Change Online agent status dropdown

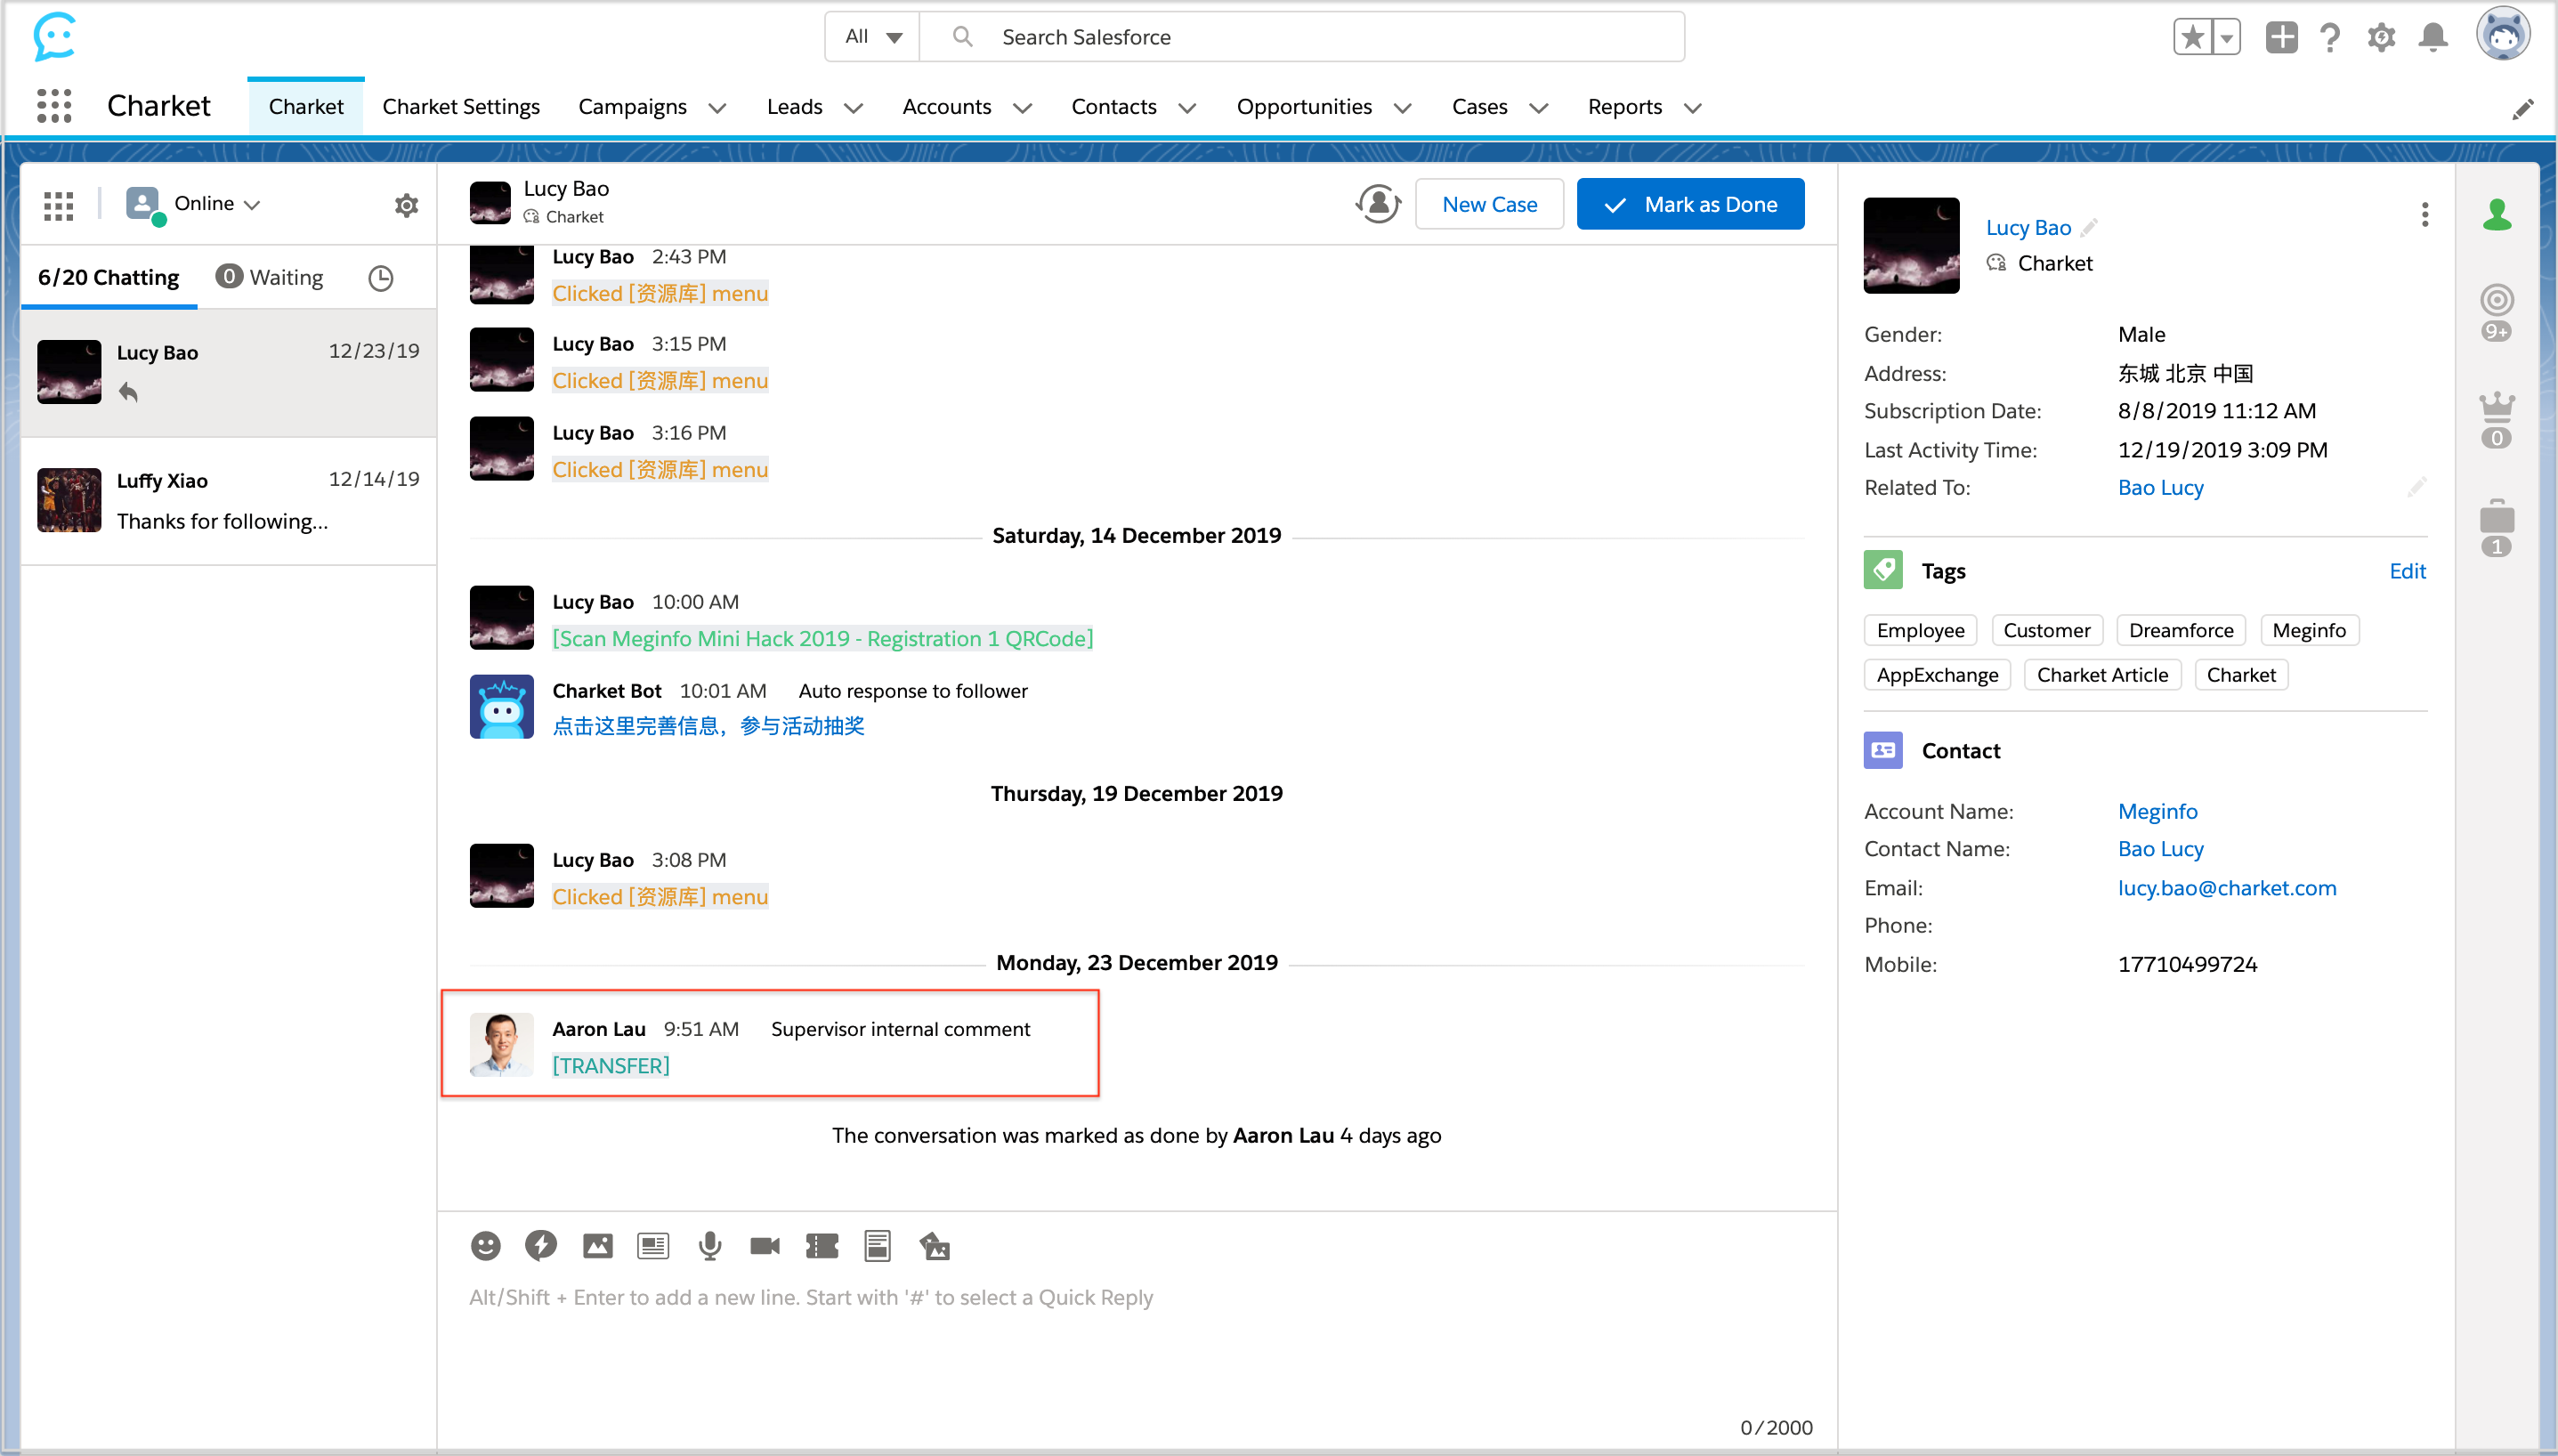(194, 204)
